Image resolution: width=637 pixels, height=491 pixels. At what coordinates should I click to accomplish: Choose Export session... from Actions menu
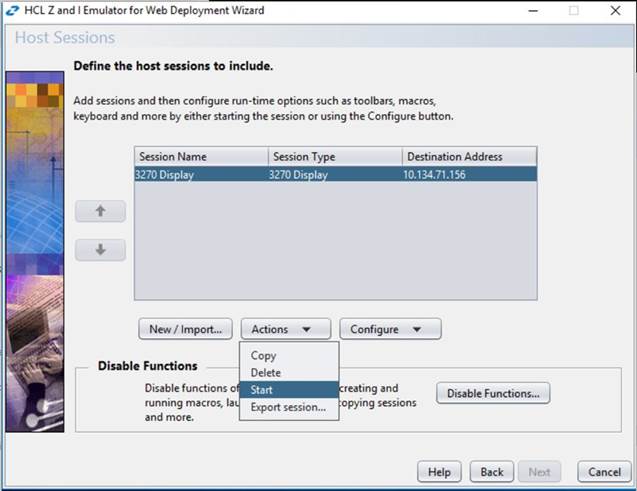pyautogui.click(x=289, y=407)
